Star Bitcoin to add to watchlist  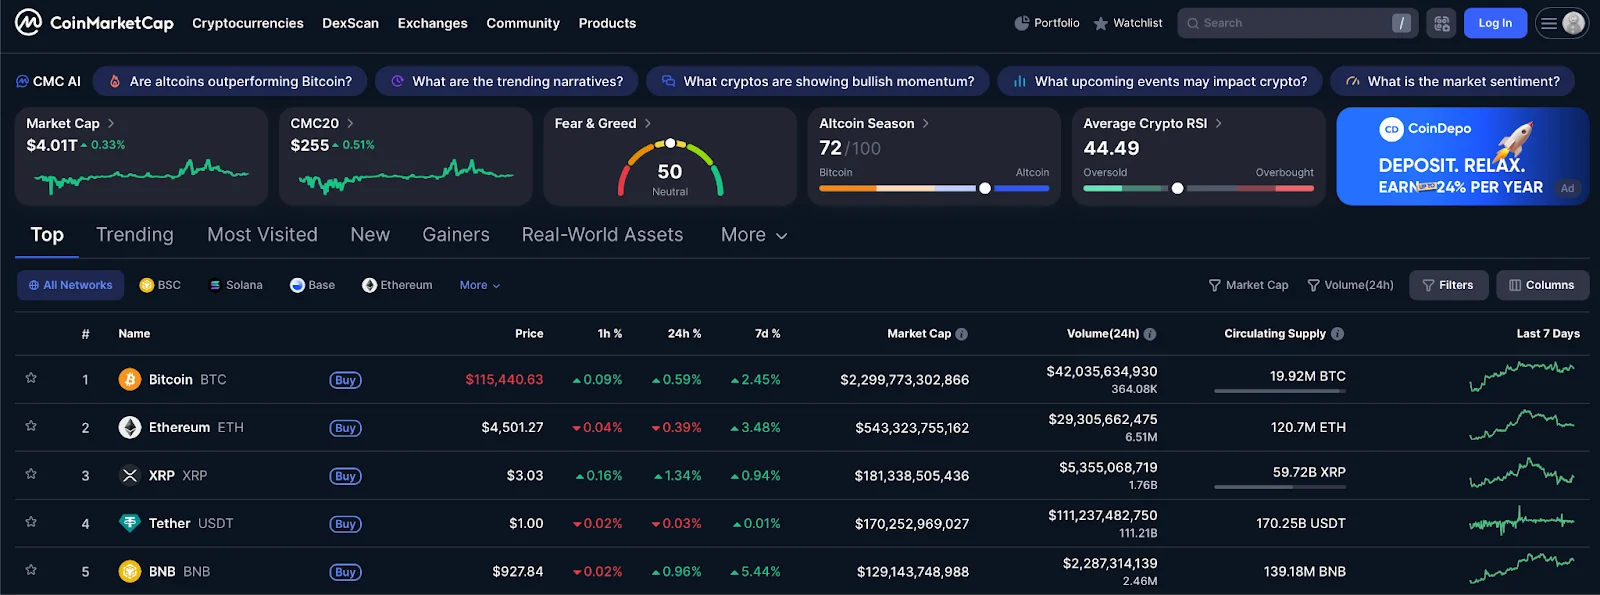pos(31,378)
